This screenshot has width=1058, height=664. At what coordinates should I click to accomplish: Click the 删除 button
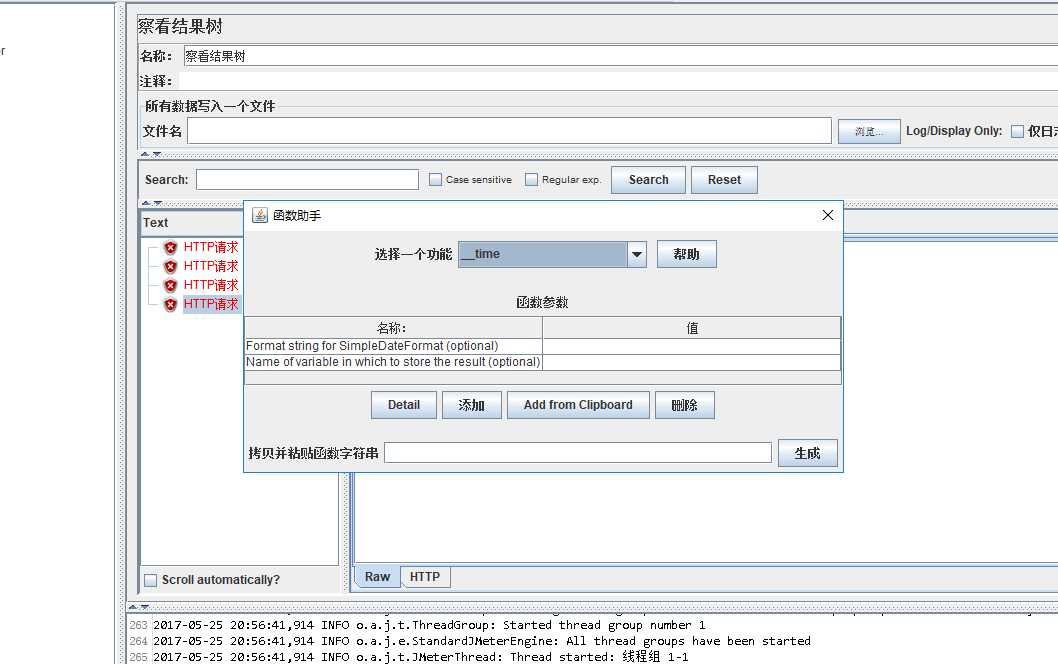685,405
